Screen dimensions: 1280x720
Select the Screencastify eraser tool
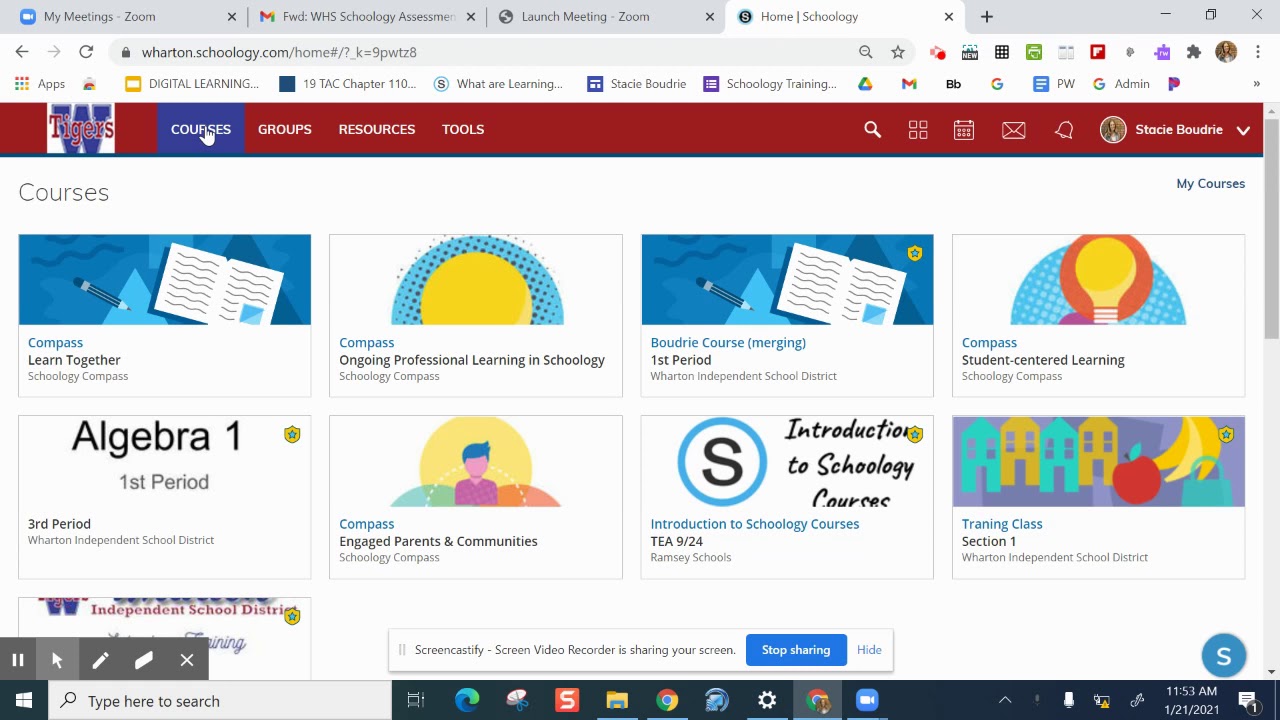[x=143, y=660]
